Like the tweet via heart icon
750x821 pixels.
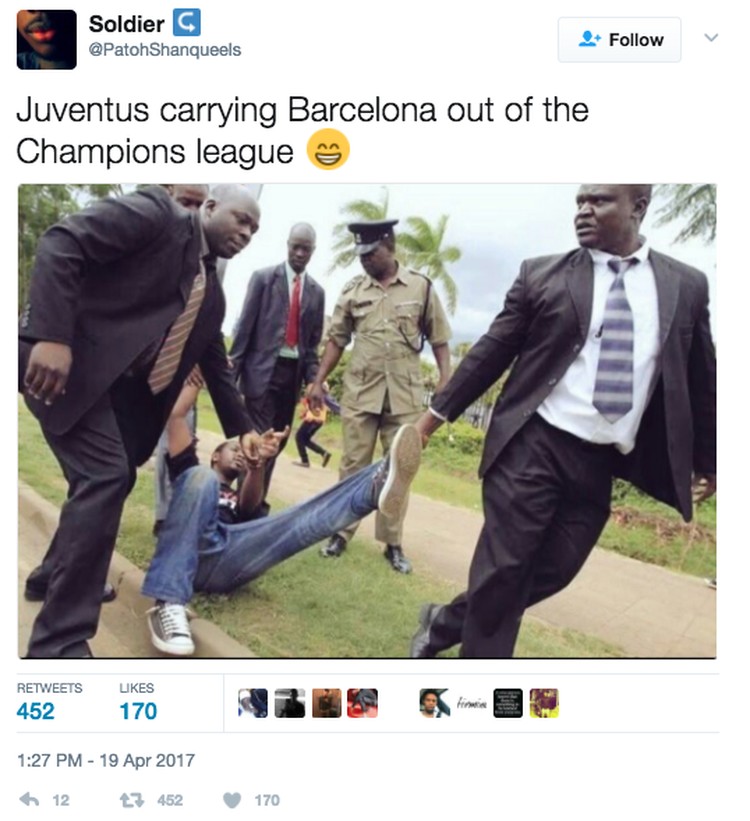[231, 800]
